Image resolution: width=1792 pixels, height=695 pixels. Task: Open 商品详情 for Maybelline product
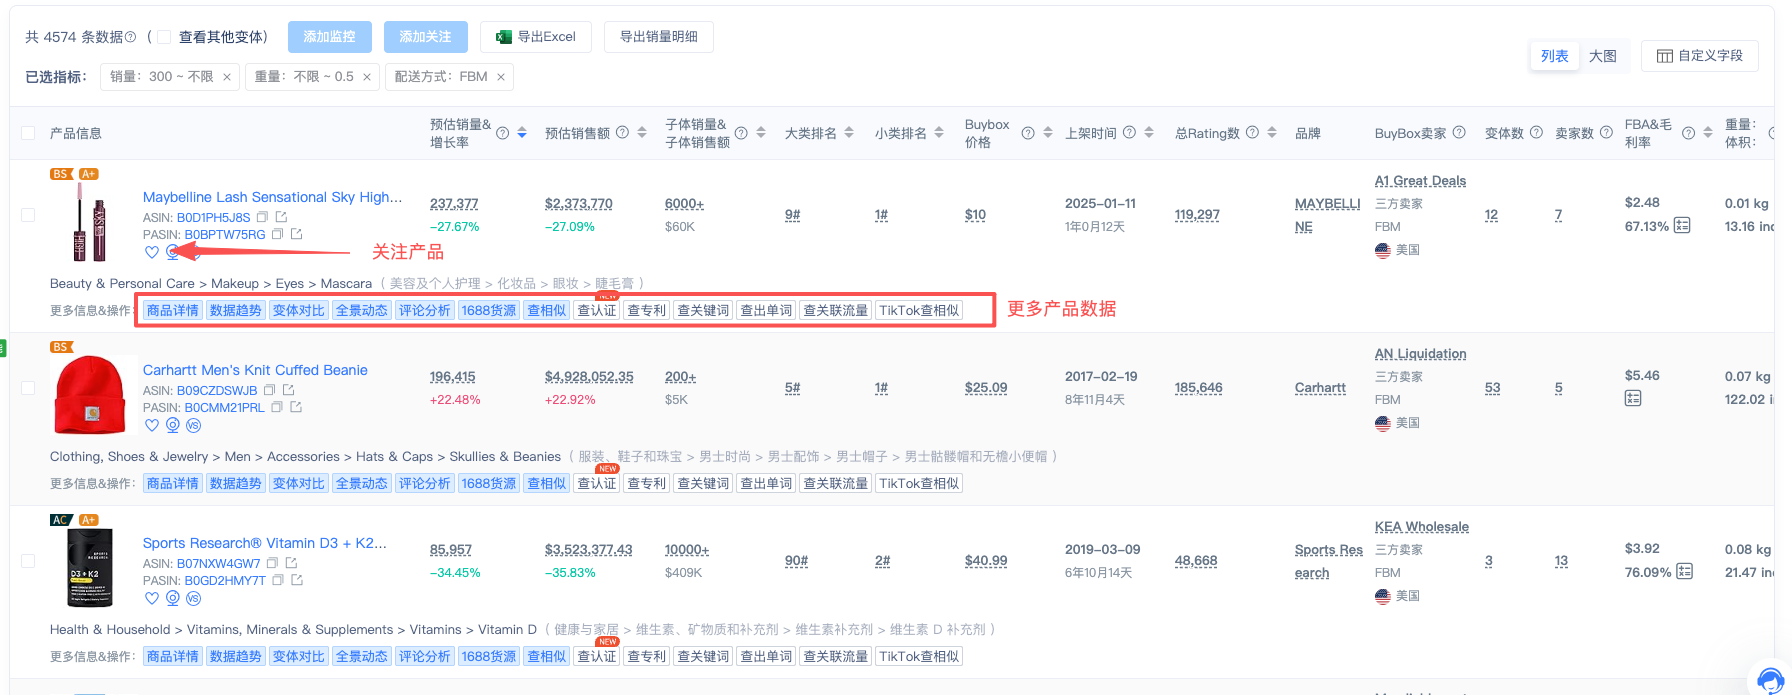pyautogui.click(x=173, y=310)
